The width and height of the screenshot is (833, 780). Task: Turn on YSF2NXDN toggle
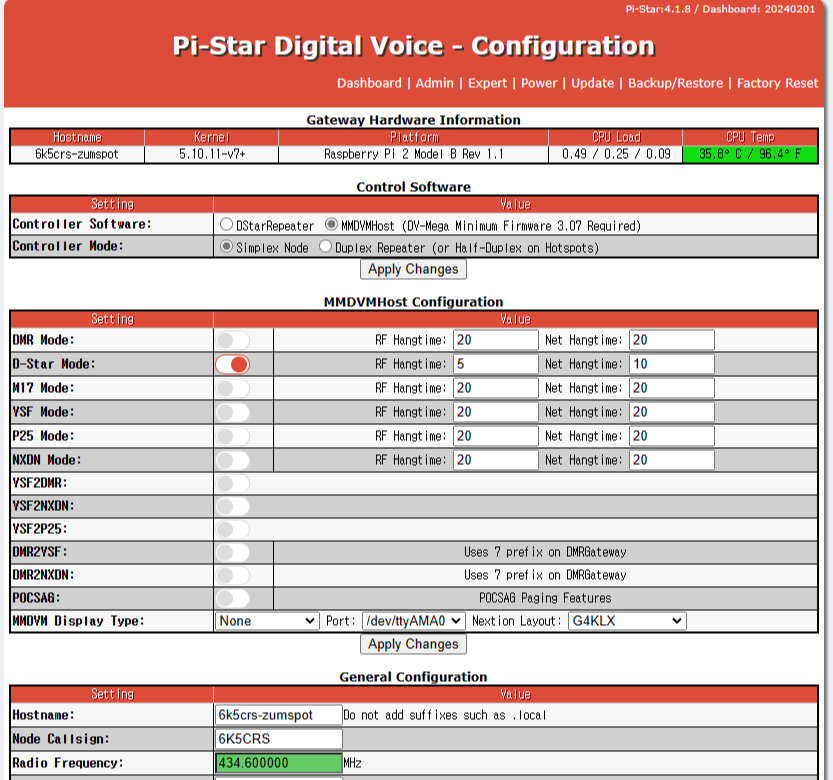[x=233, y=506]
